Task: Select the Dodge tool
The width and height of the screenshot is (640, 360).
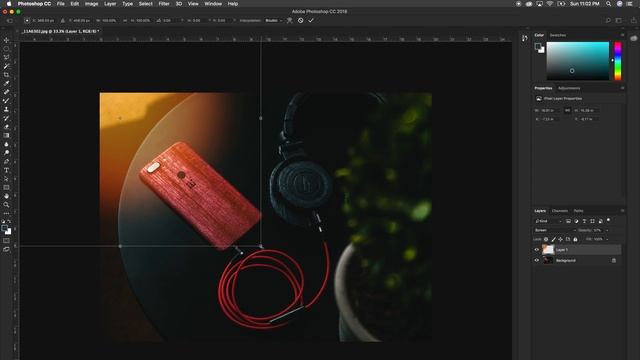Action: (6, 153)
